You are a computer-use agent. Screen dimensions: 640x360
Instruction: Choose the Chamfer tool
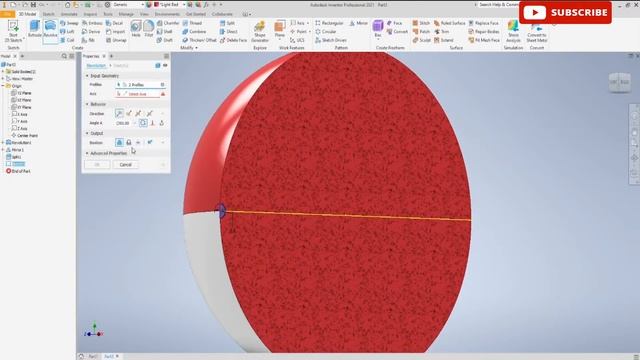(168, 23)
